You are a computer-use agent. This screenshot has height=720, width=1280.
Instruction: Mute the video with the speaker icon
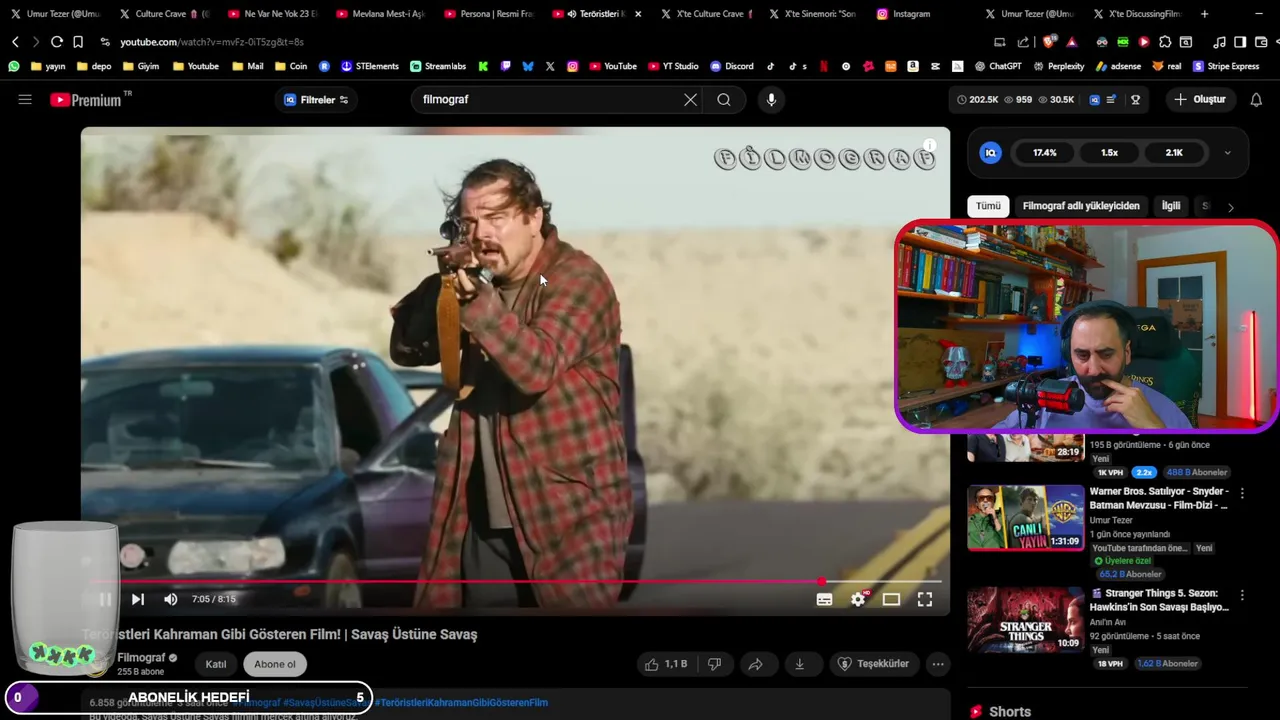[170, 599]
